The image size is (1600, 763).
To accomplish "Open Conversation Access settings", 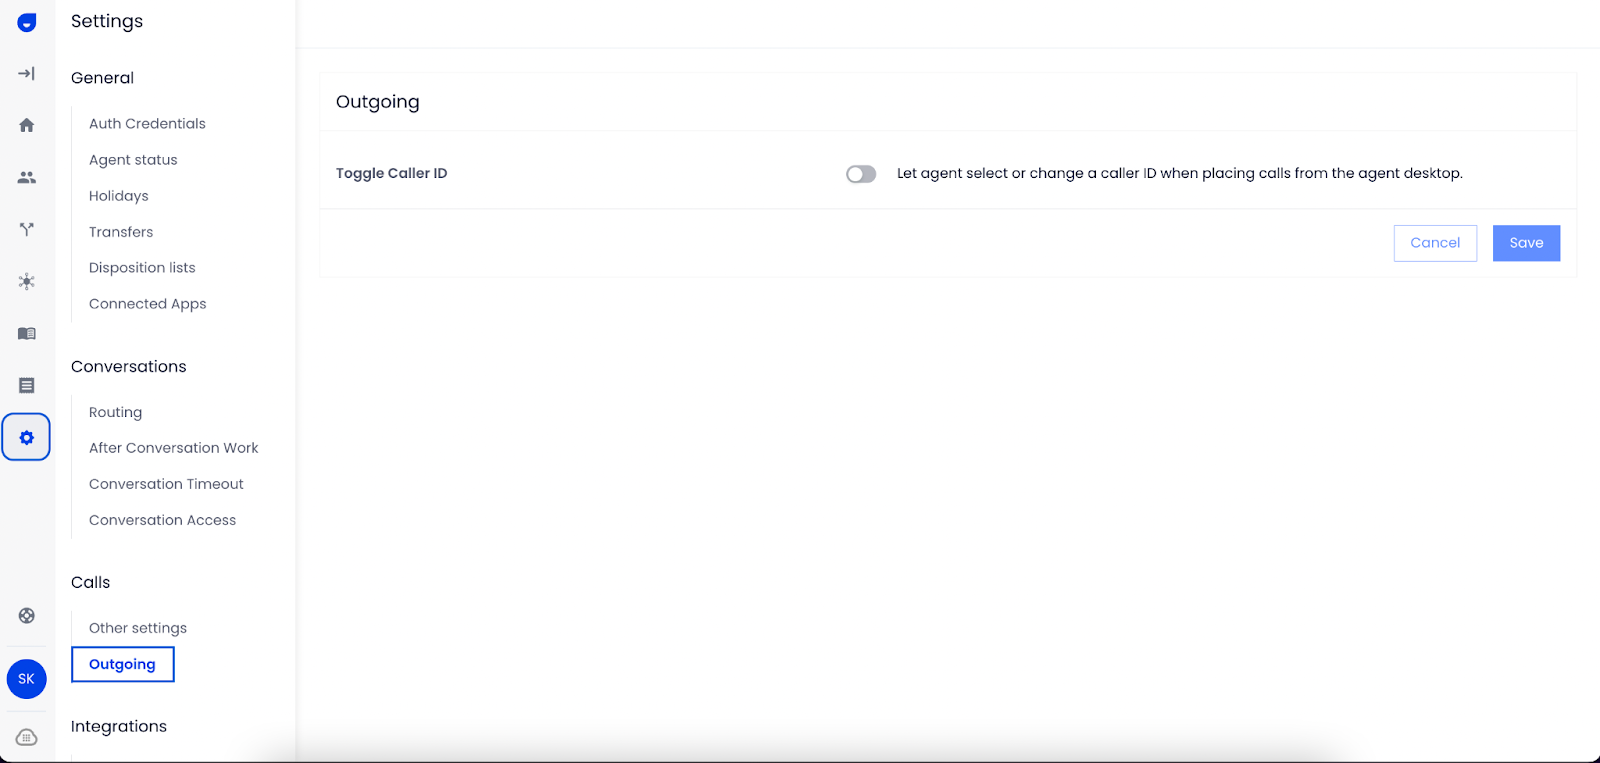I will [x=163, y=520].
